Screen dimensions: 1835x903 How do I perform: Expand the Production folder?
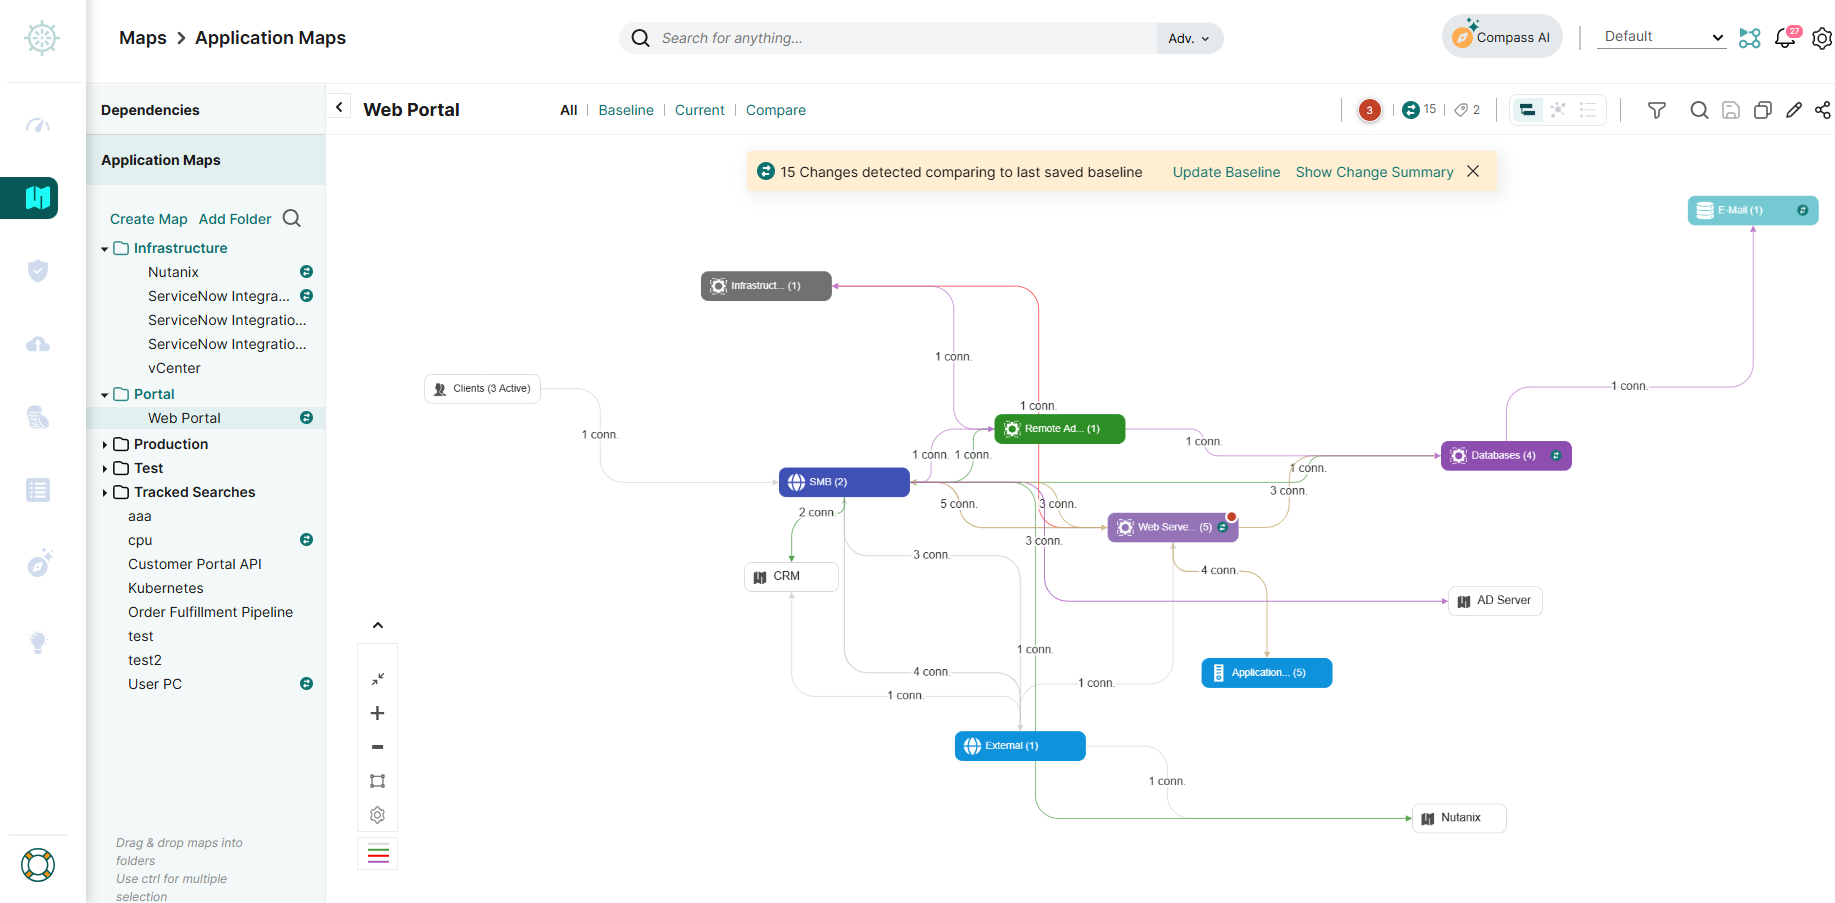point(105,445)
